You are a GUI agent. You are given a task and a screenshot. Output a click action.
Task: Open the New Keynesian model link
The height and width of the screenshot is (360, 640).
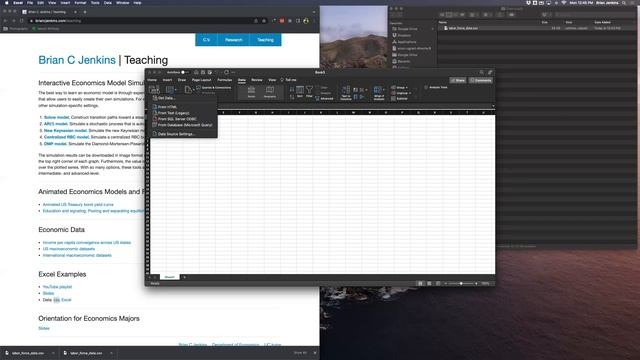(x=65, y=131)
